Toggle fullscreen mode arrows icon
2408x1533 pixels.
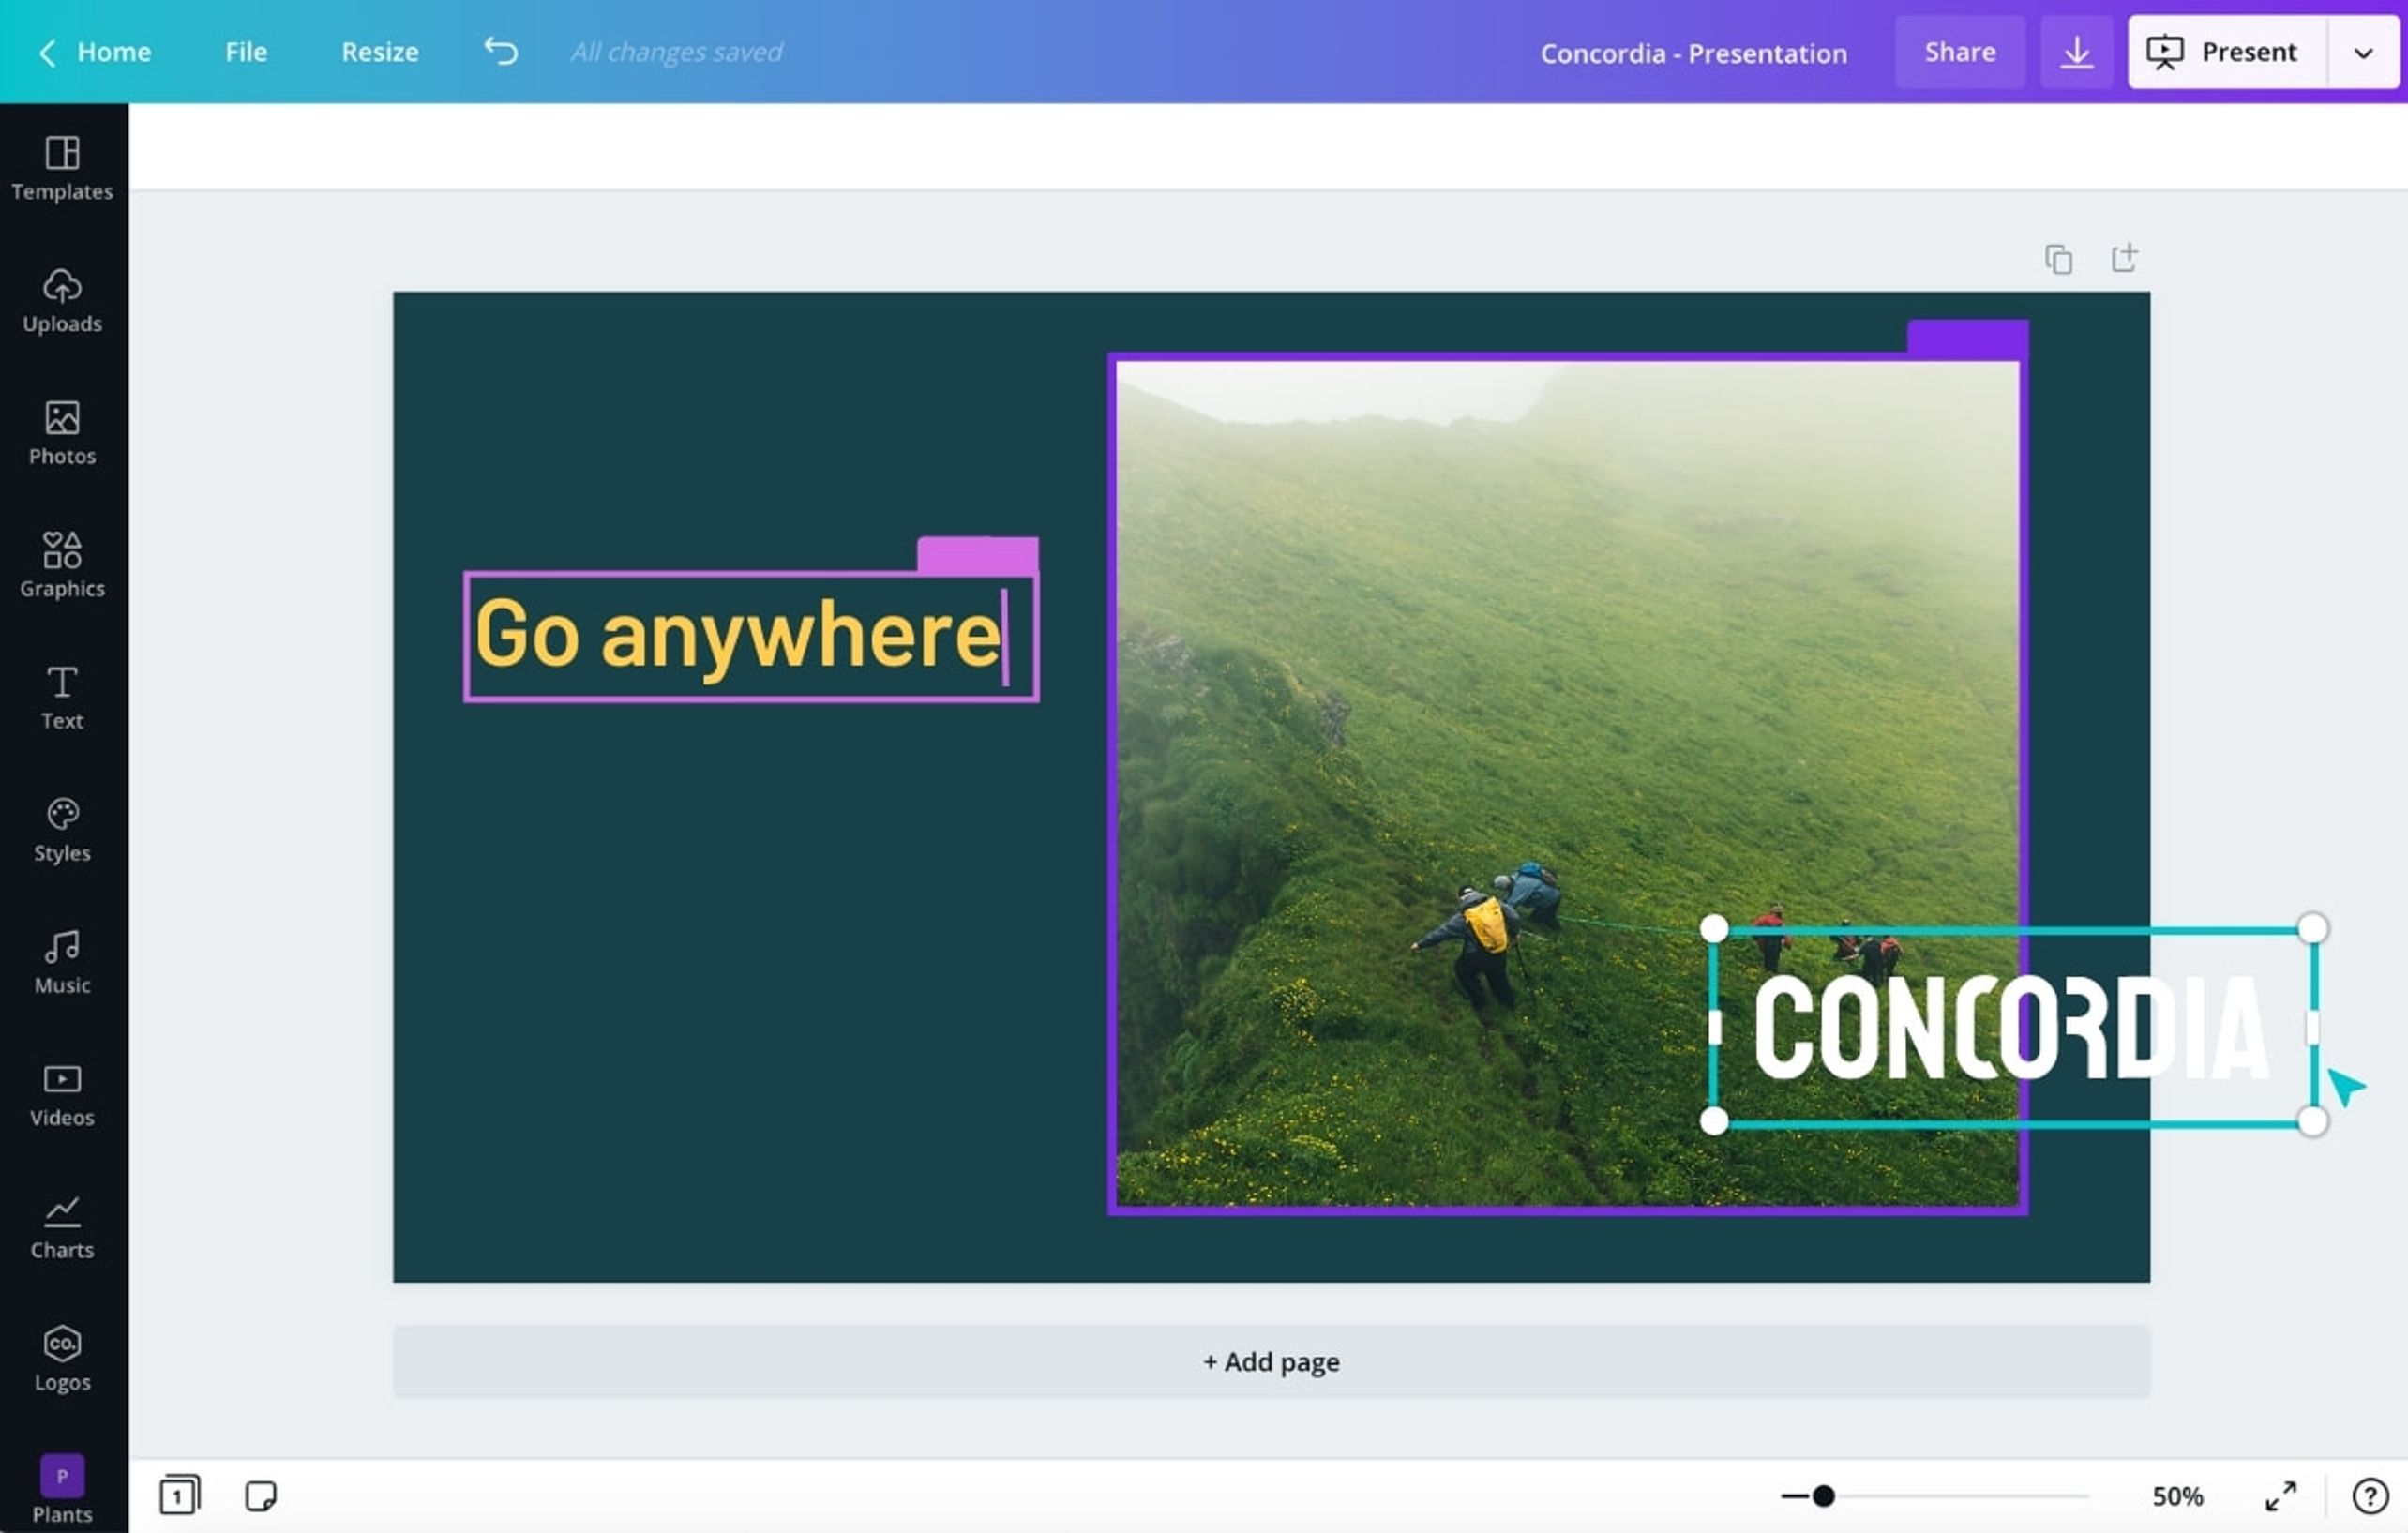pyautogui.click(x=2280, y=1496)
